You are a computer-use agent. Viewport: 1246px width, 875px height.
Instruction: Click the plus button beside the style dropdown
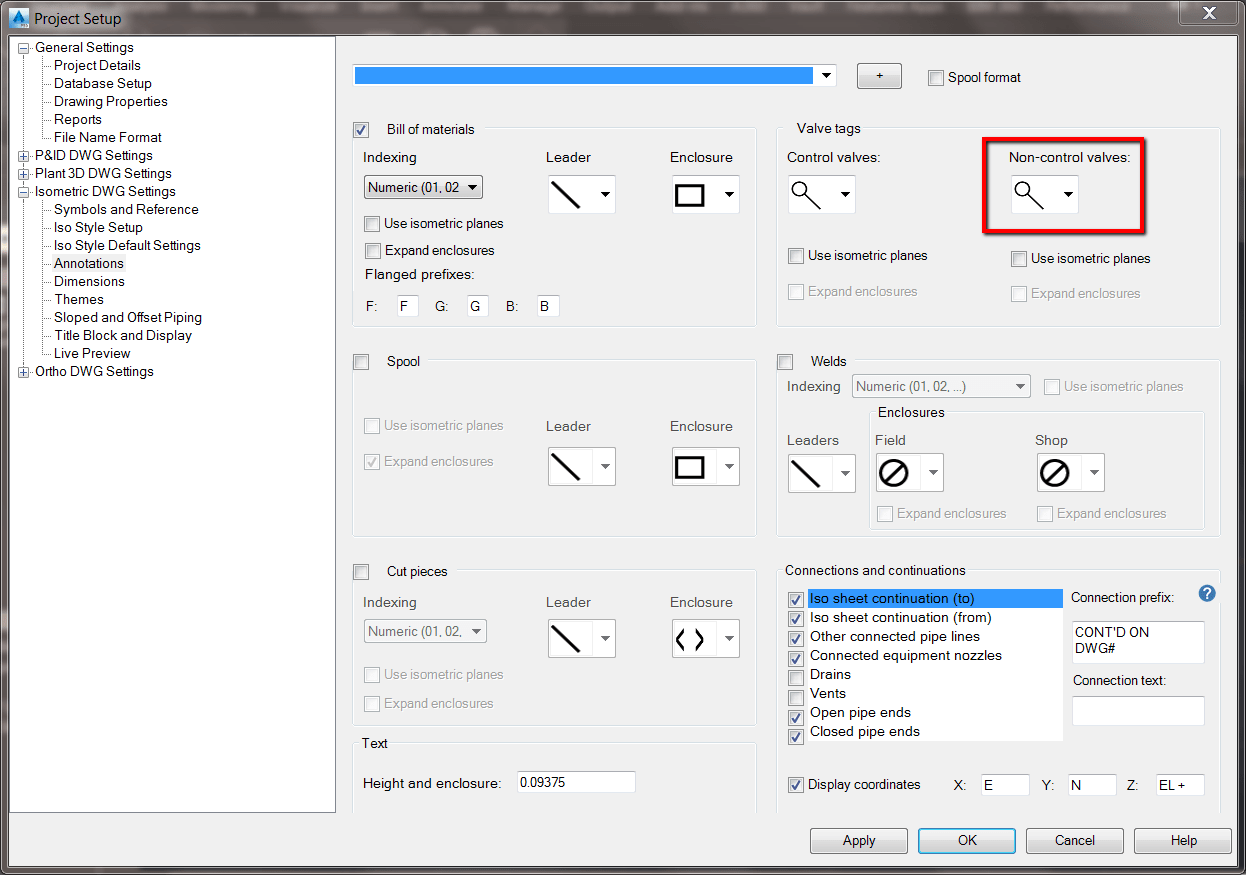879,76
